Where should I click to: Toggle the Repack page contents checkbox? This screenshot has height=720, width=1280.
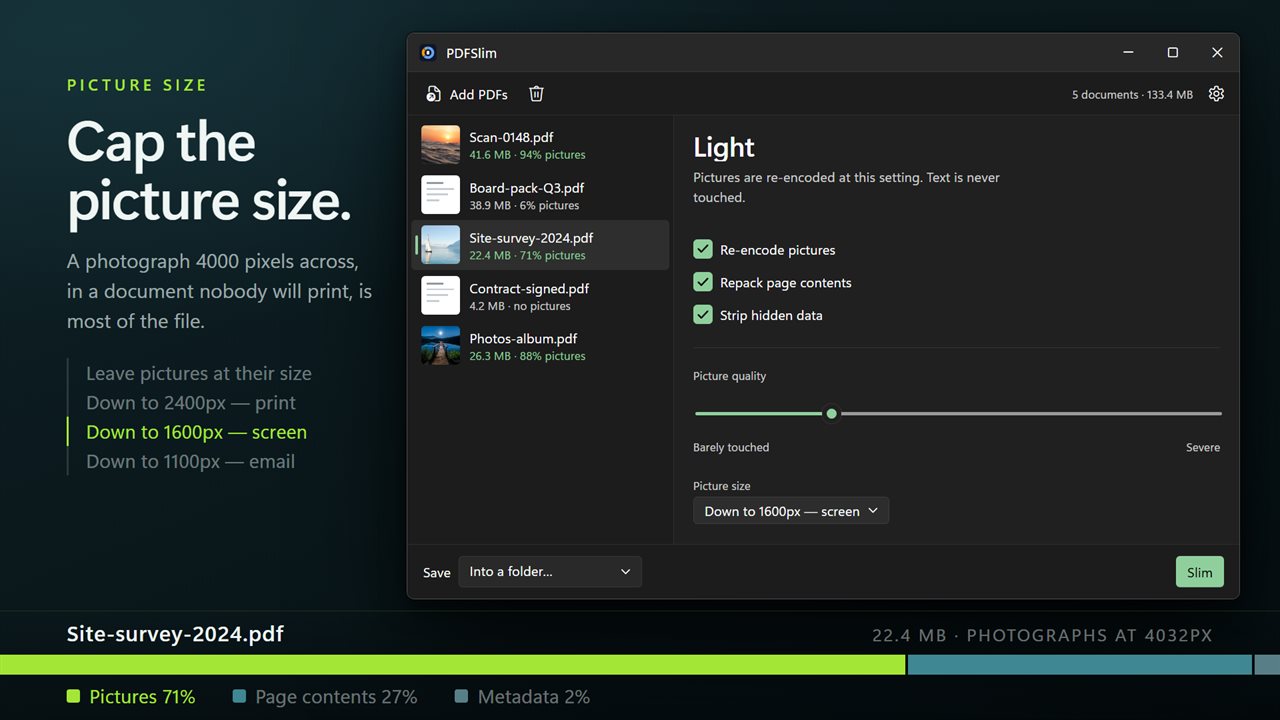(x=703, y=283)
